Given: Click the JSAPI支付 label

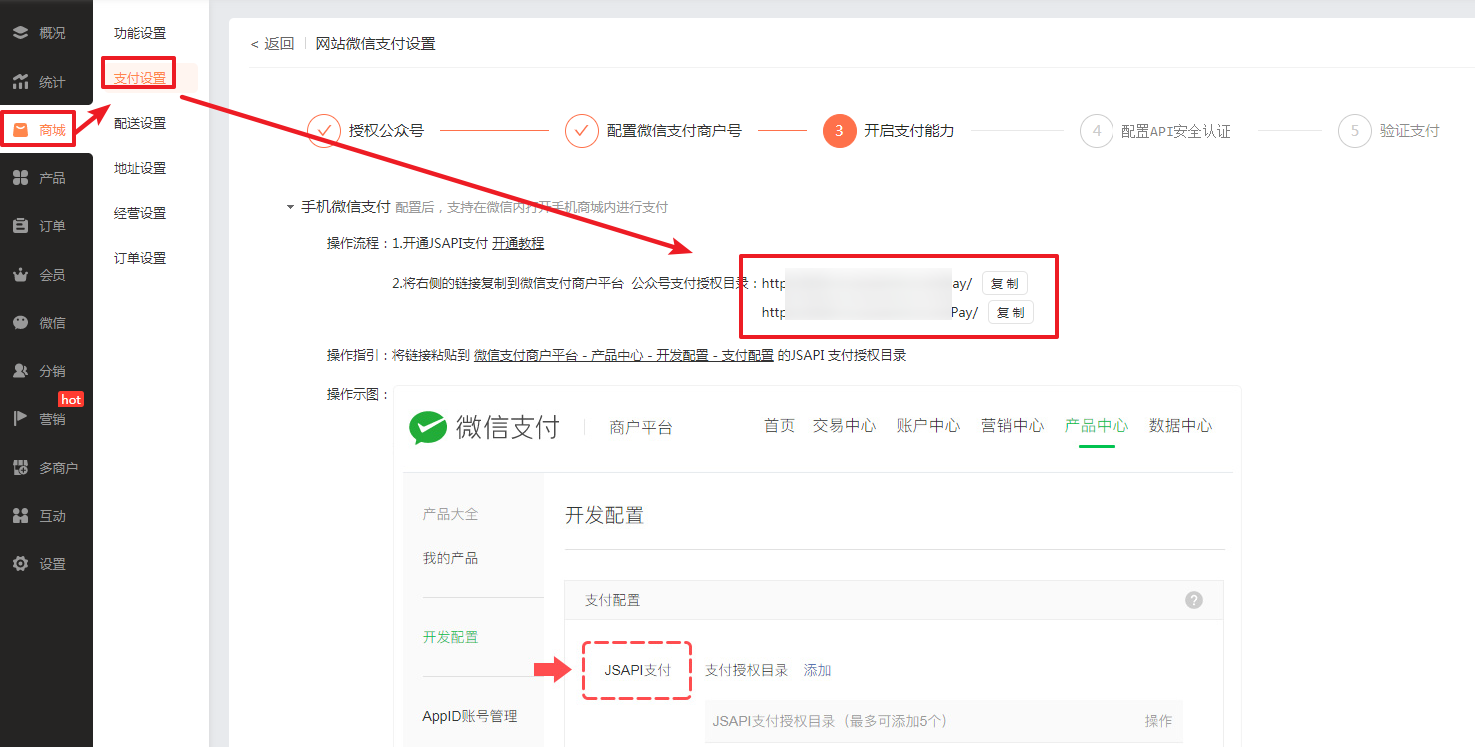Looking at the screenshot, I should (x=637, y=670).
